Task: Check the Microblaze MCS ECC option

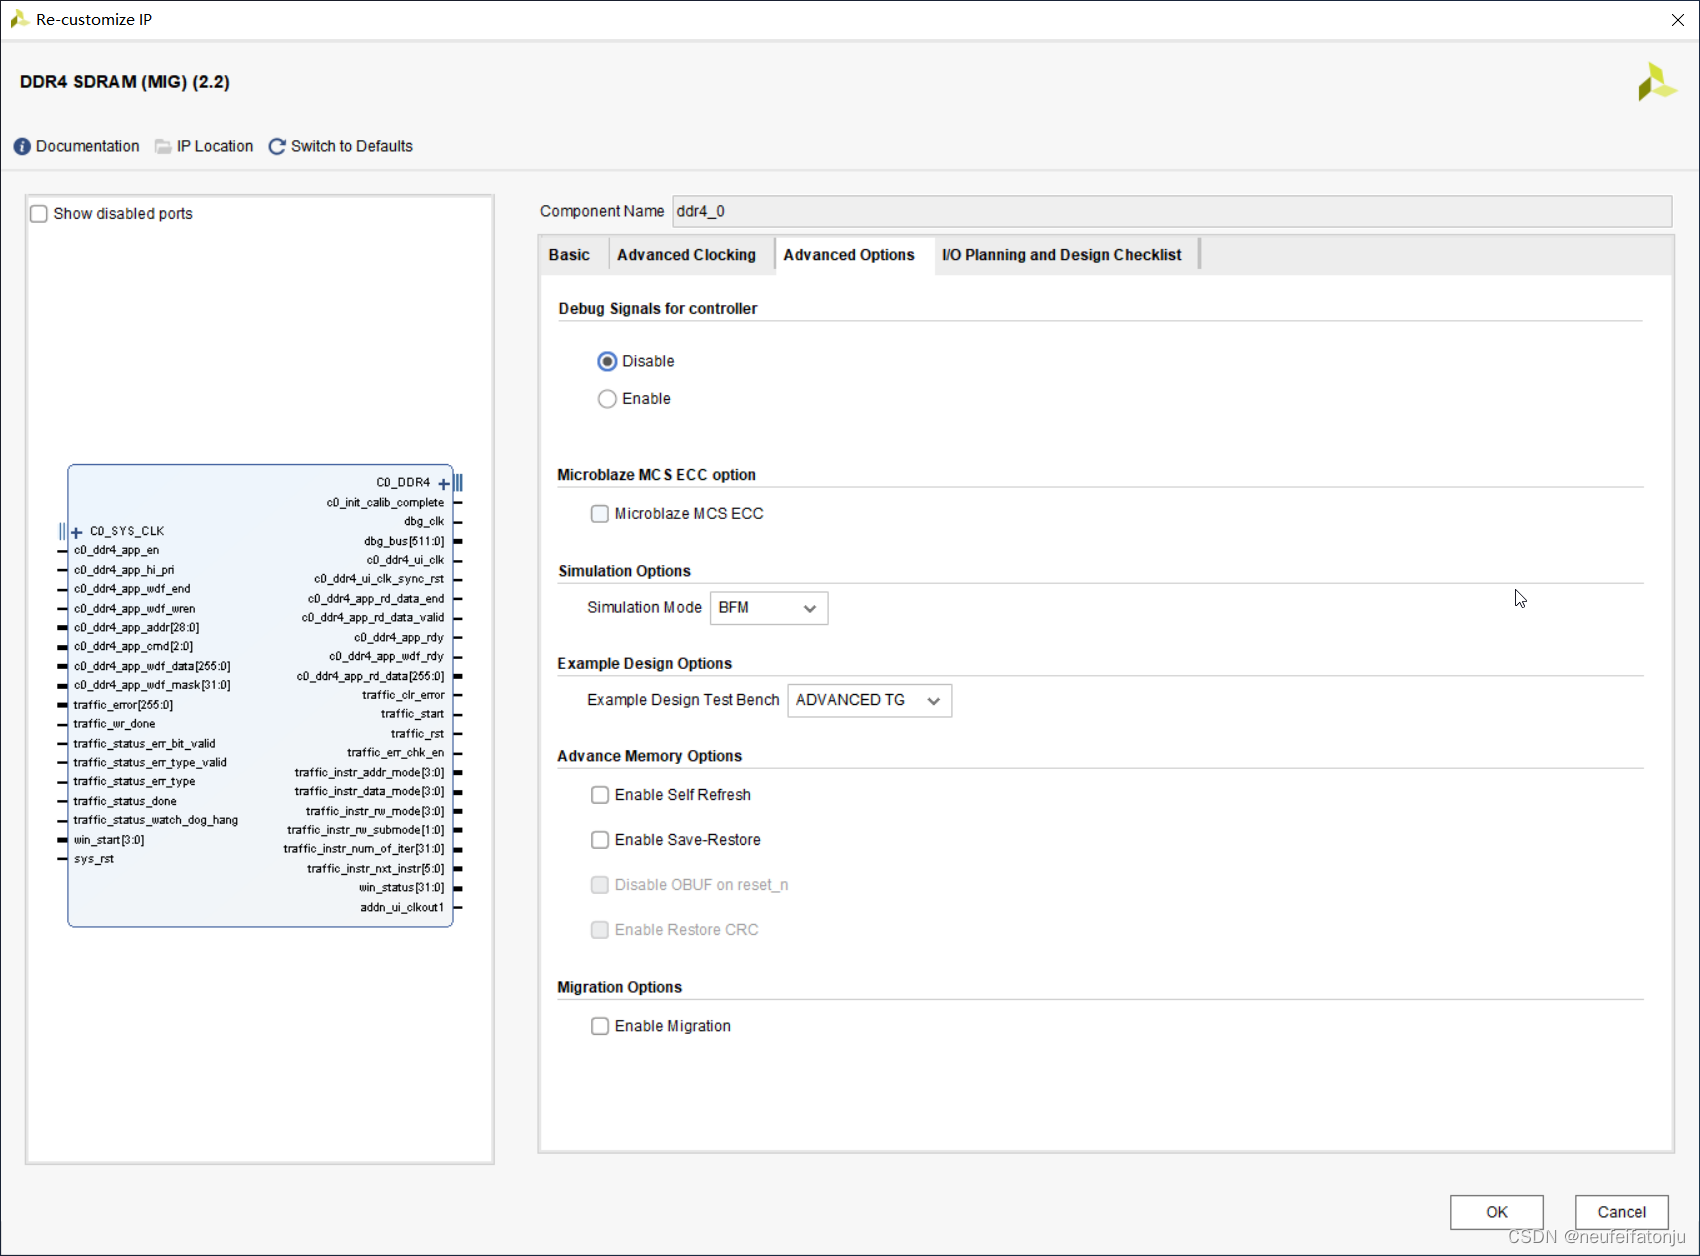Action: tap(600, 514)
